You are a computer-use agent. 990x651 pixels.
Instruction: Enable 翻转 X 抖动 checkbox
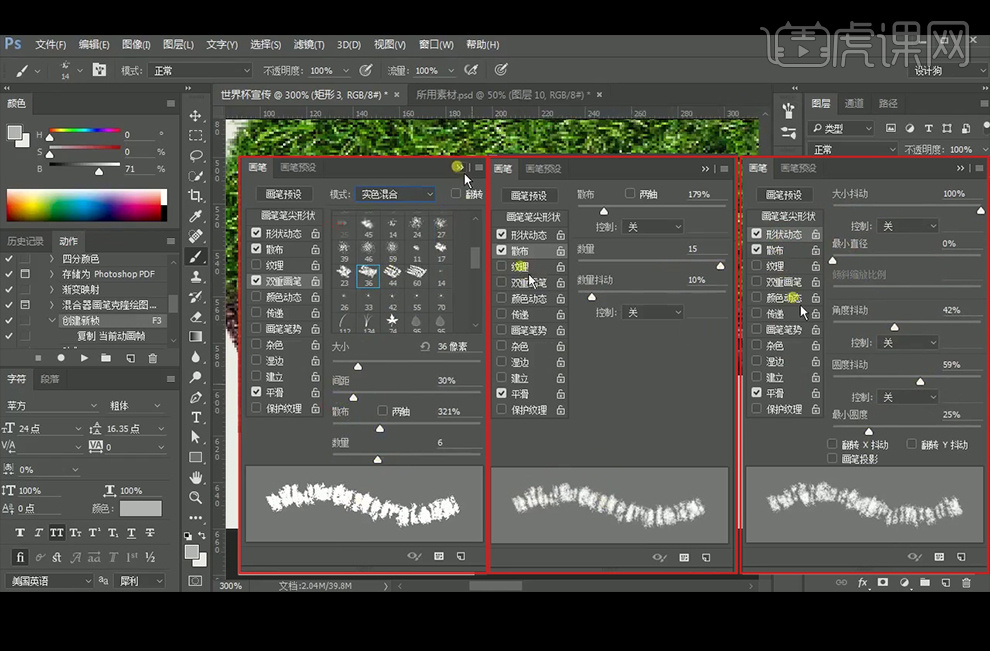[832, 444]
